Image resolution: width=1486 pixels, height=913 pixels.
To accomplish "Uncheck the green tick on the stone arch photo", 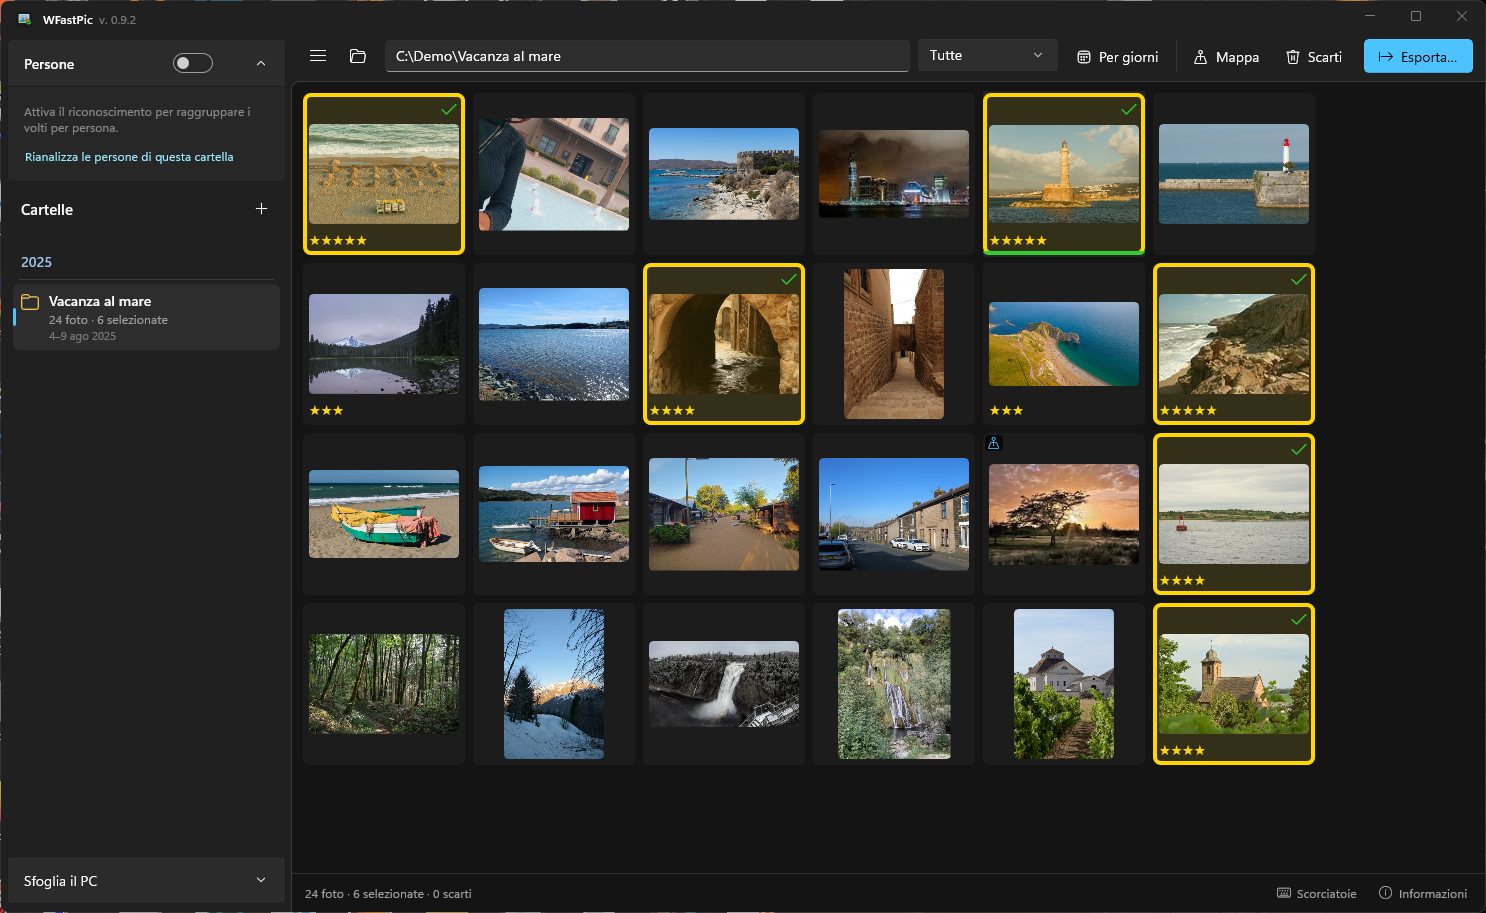I will click(789, 279).
